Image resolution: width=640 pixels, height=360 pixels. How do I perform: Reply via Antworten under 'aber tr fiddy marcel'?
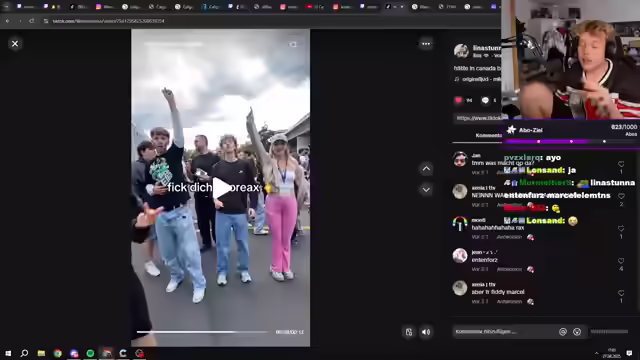(509, 302)
